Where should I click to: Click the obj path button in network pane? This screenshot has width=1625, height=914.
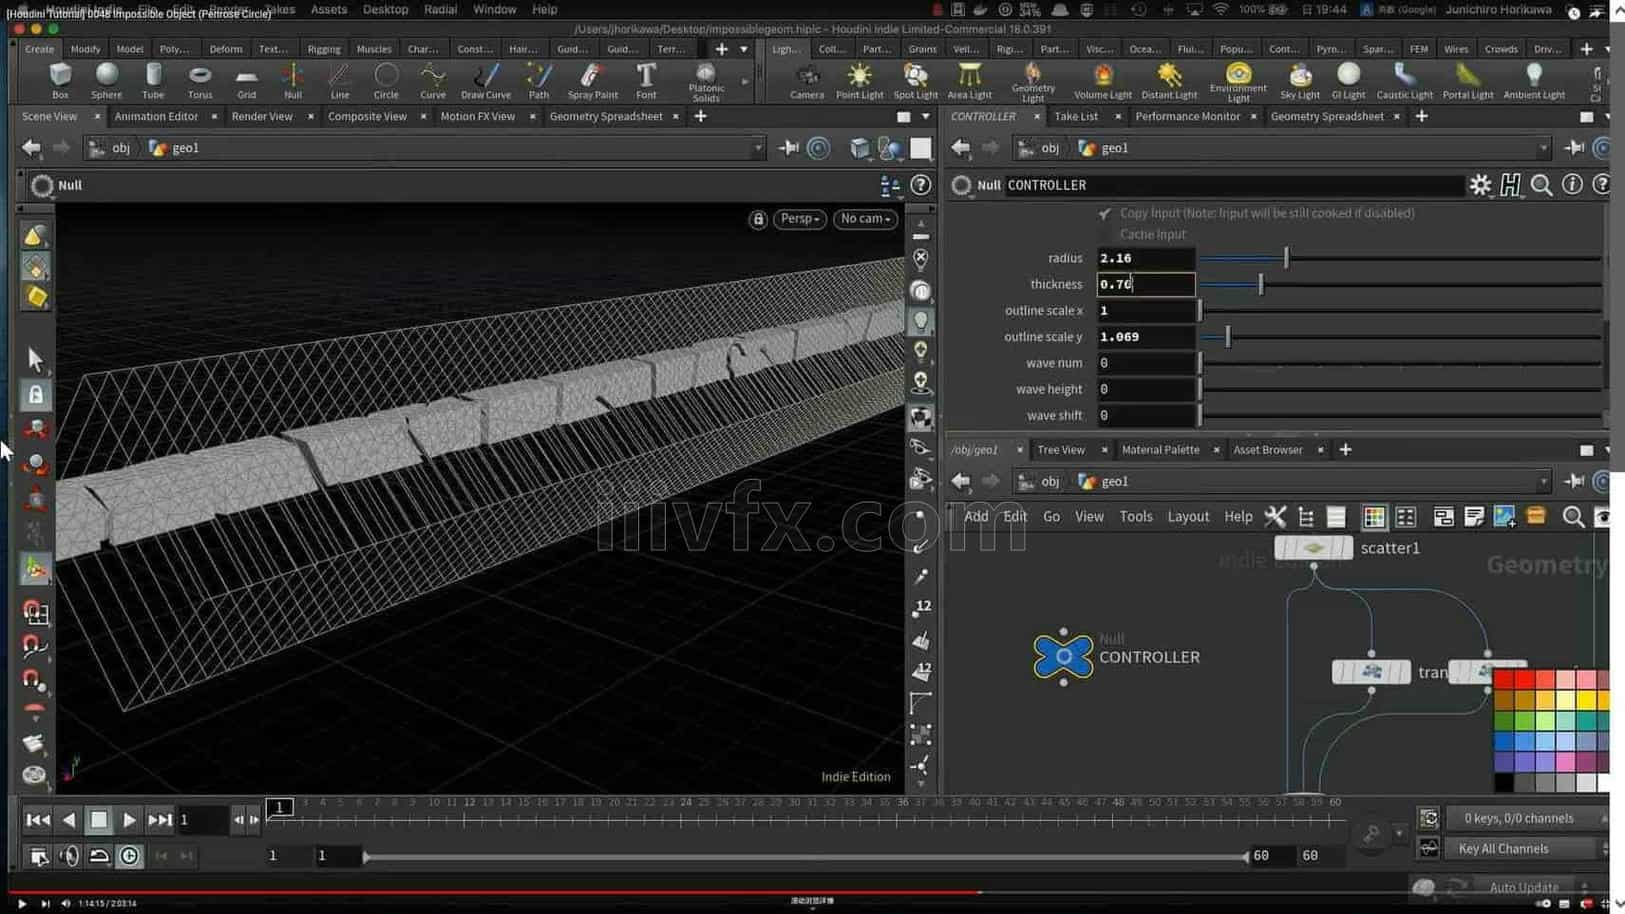click(1039, 481)
